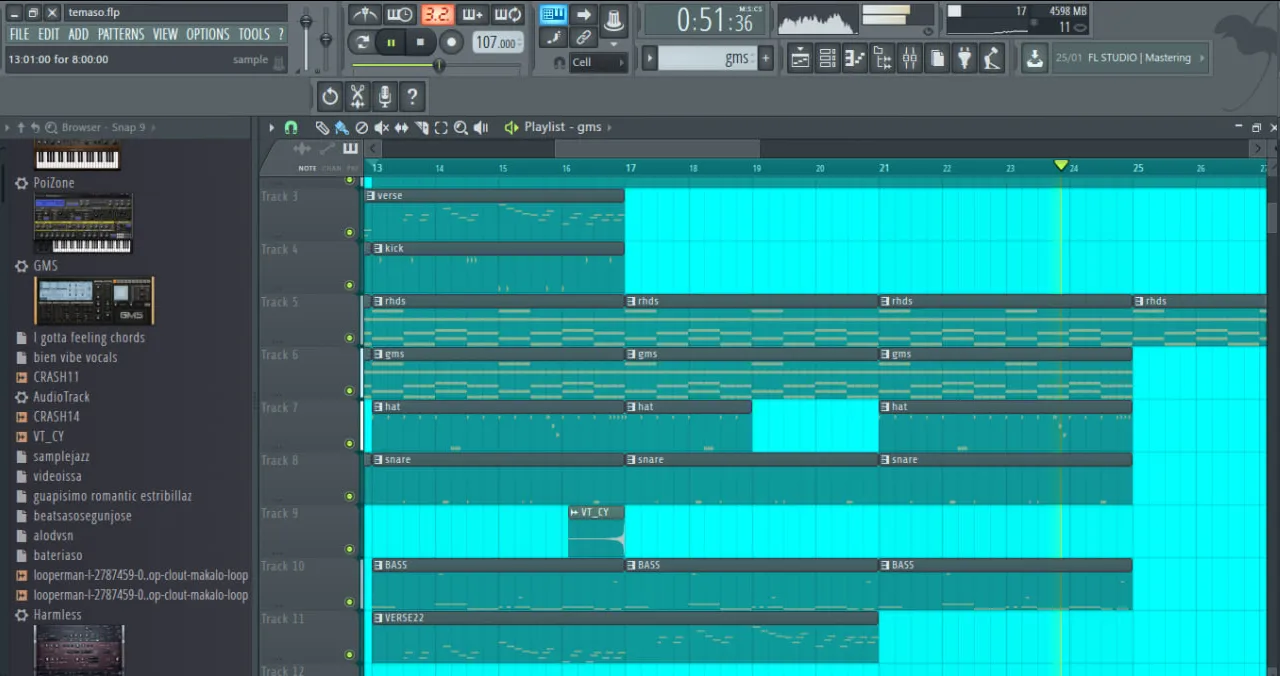
Task: Select the Delete tool in Playlist toolbar
Action: [x=362, y=127]
